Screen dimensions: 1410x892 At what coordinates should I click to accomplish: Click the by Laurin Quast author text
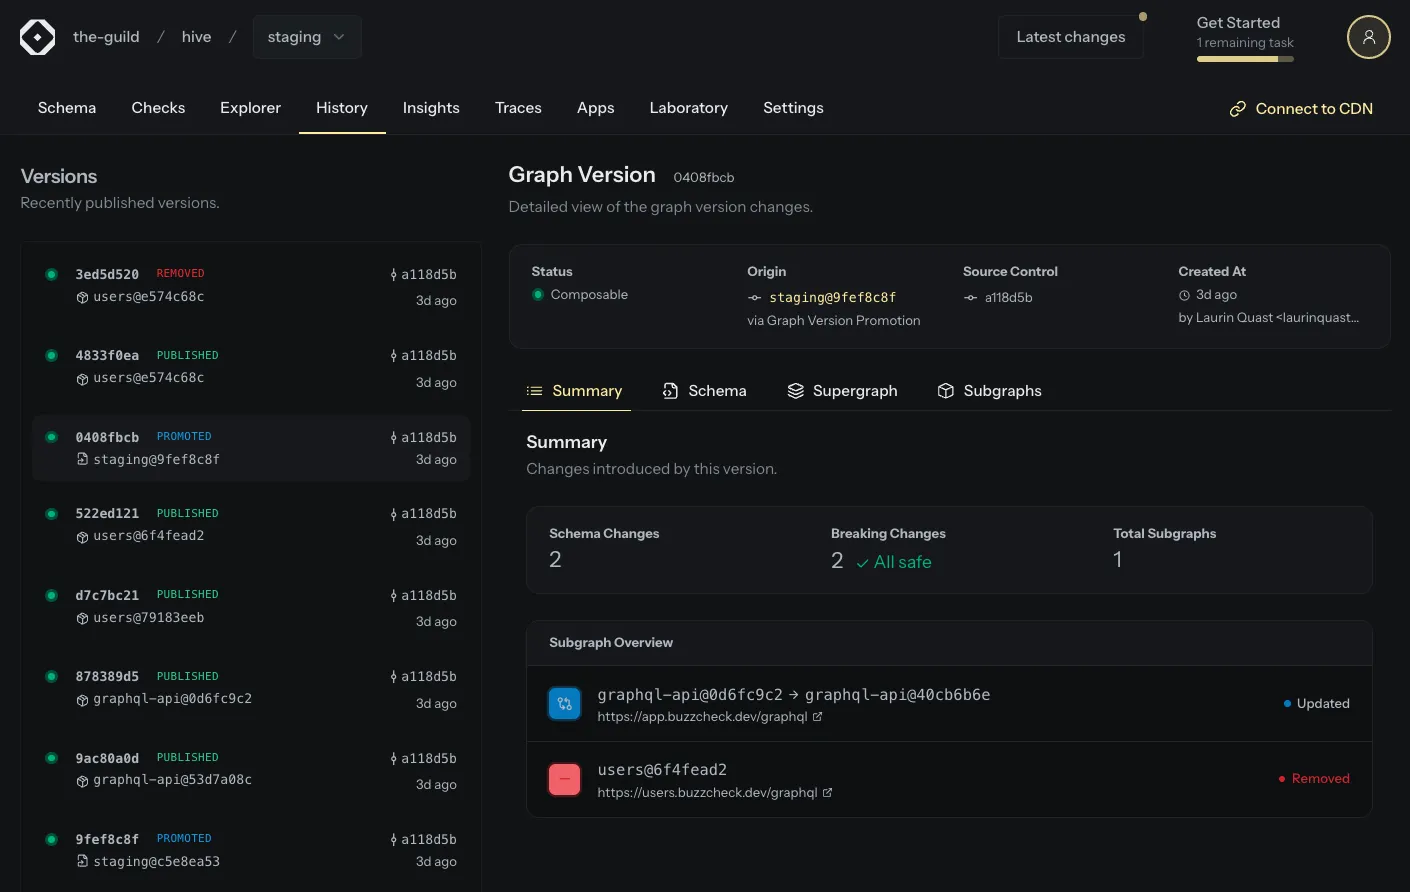[x=1268, y=318]
